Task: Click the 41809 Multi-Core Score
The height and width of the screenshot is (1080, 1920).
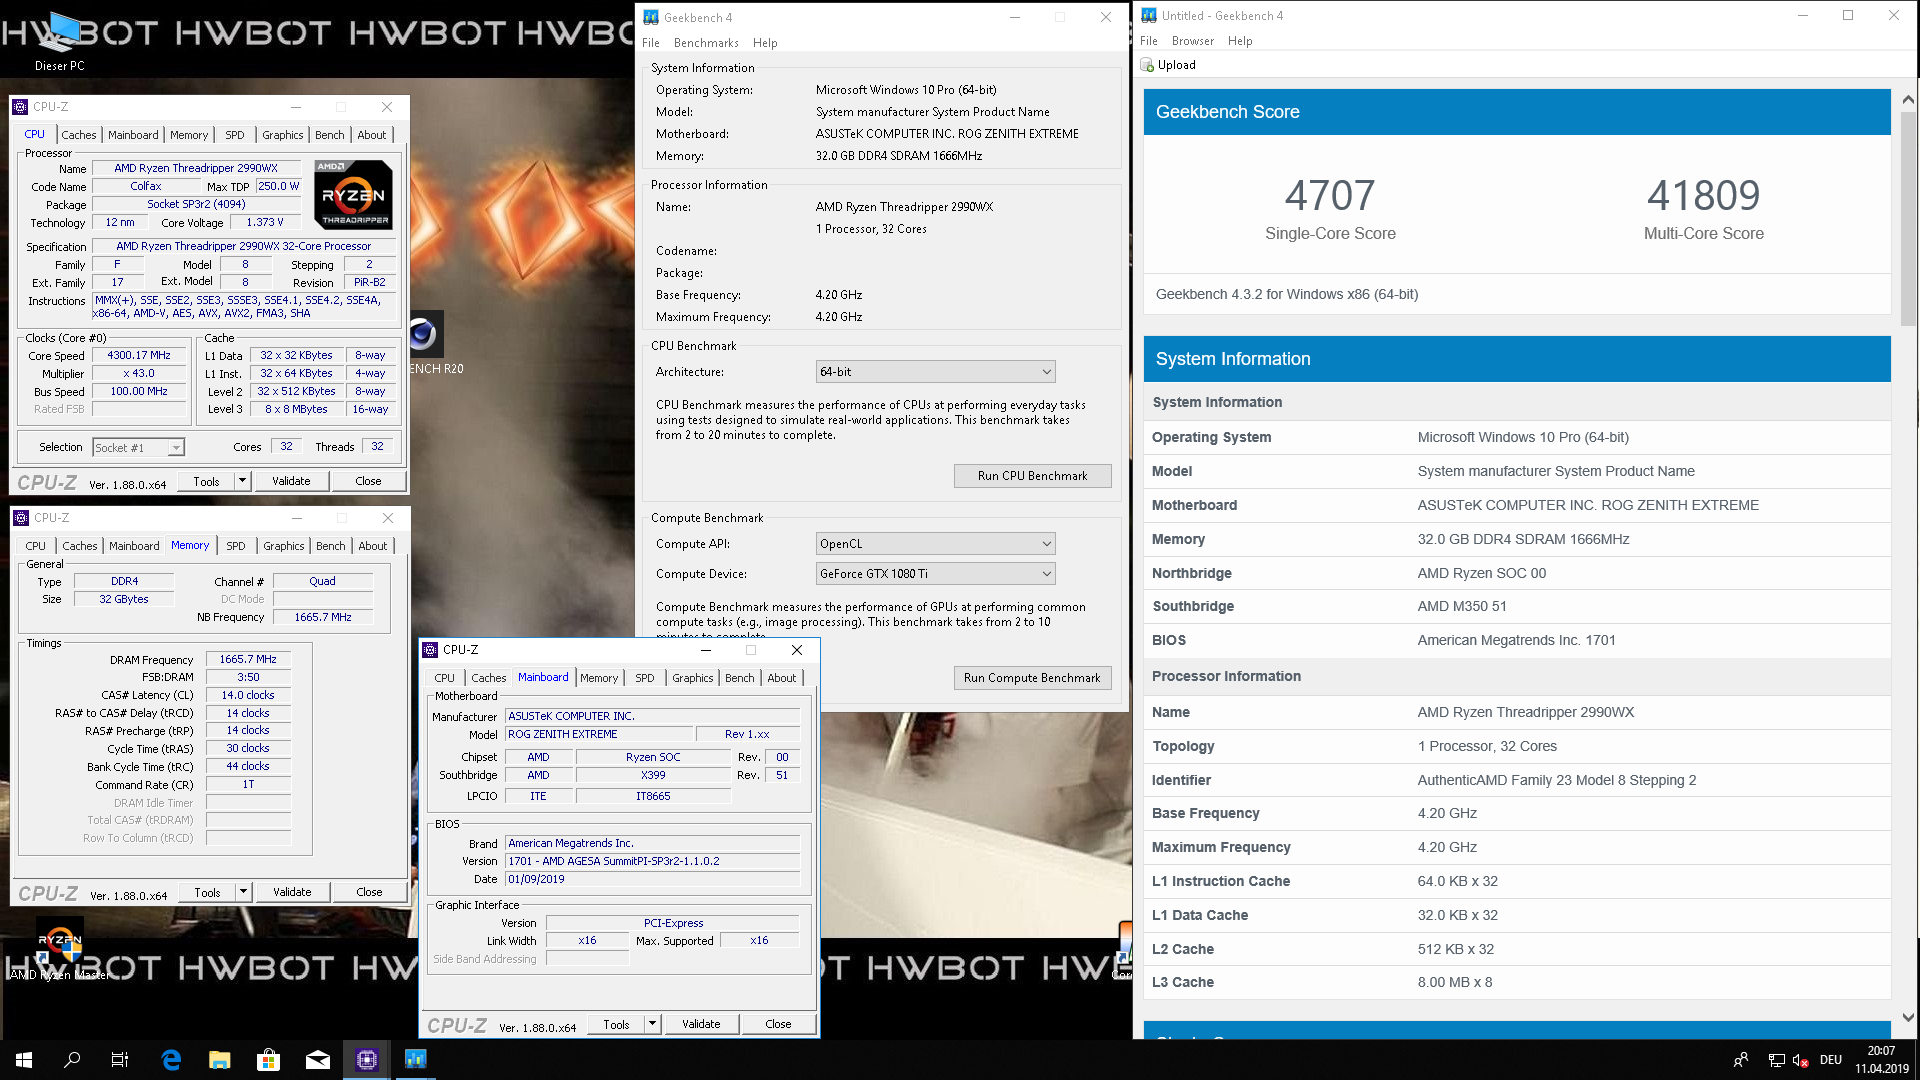Action: click(1703, 196)
